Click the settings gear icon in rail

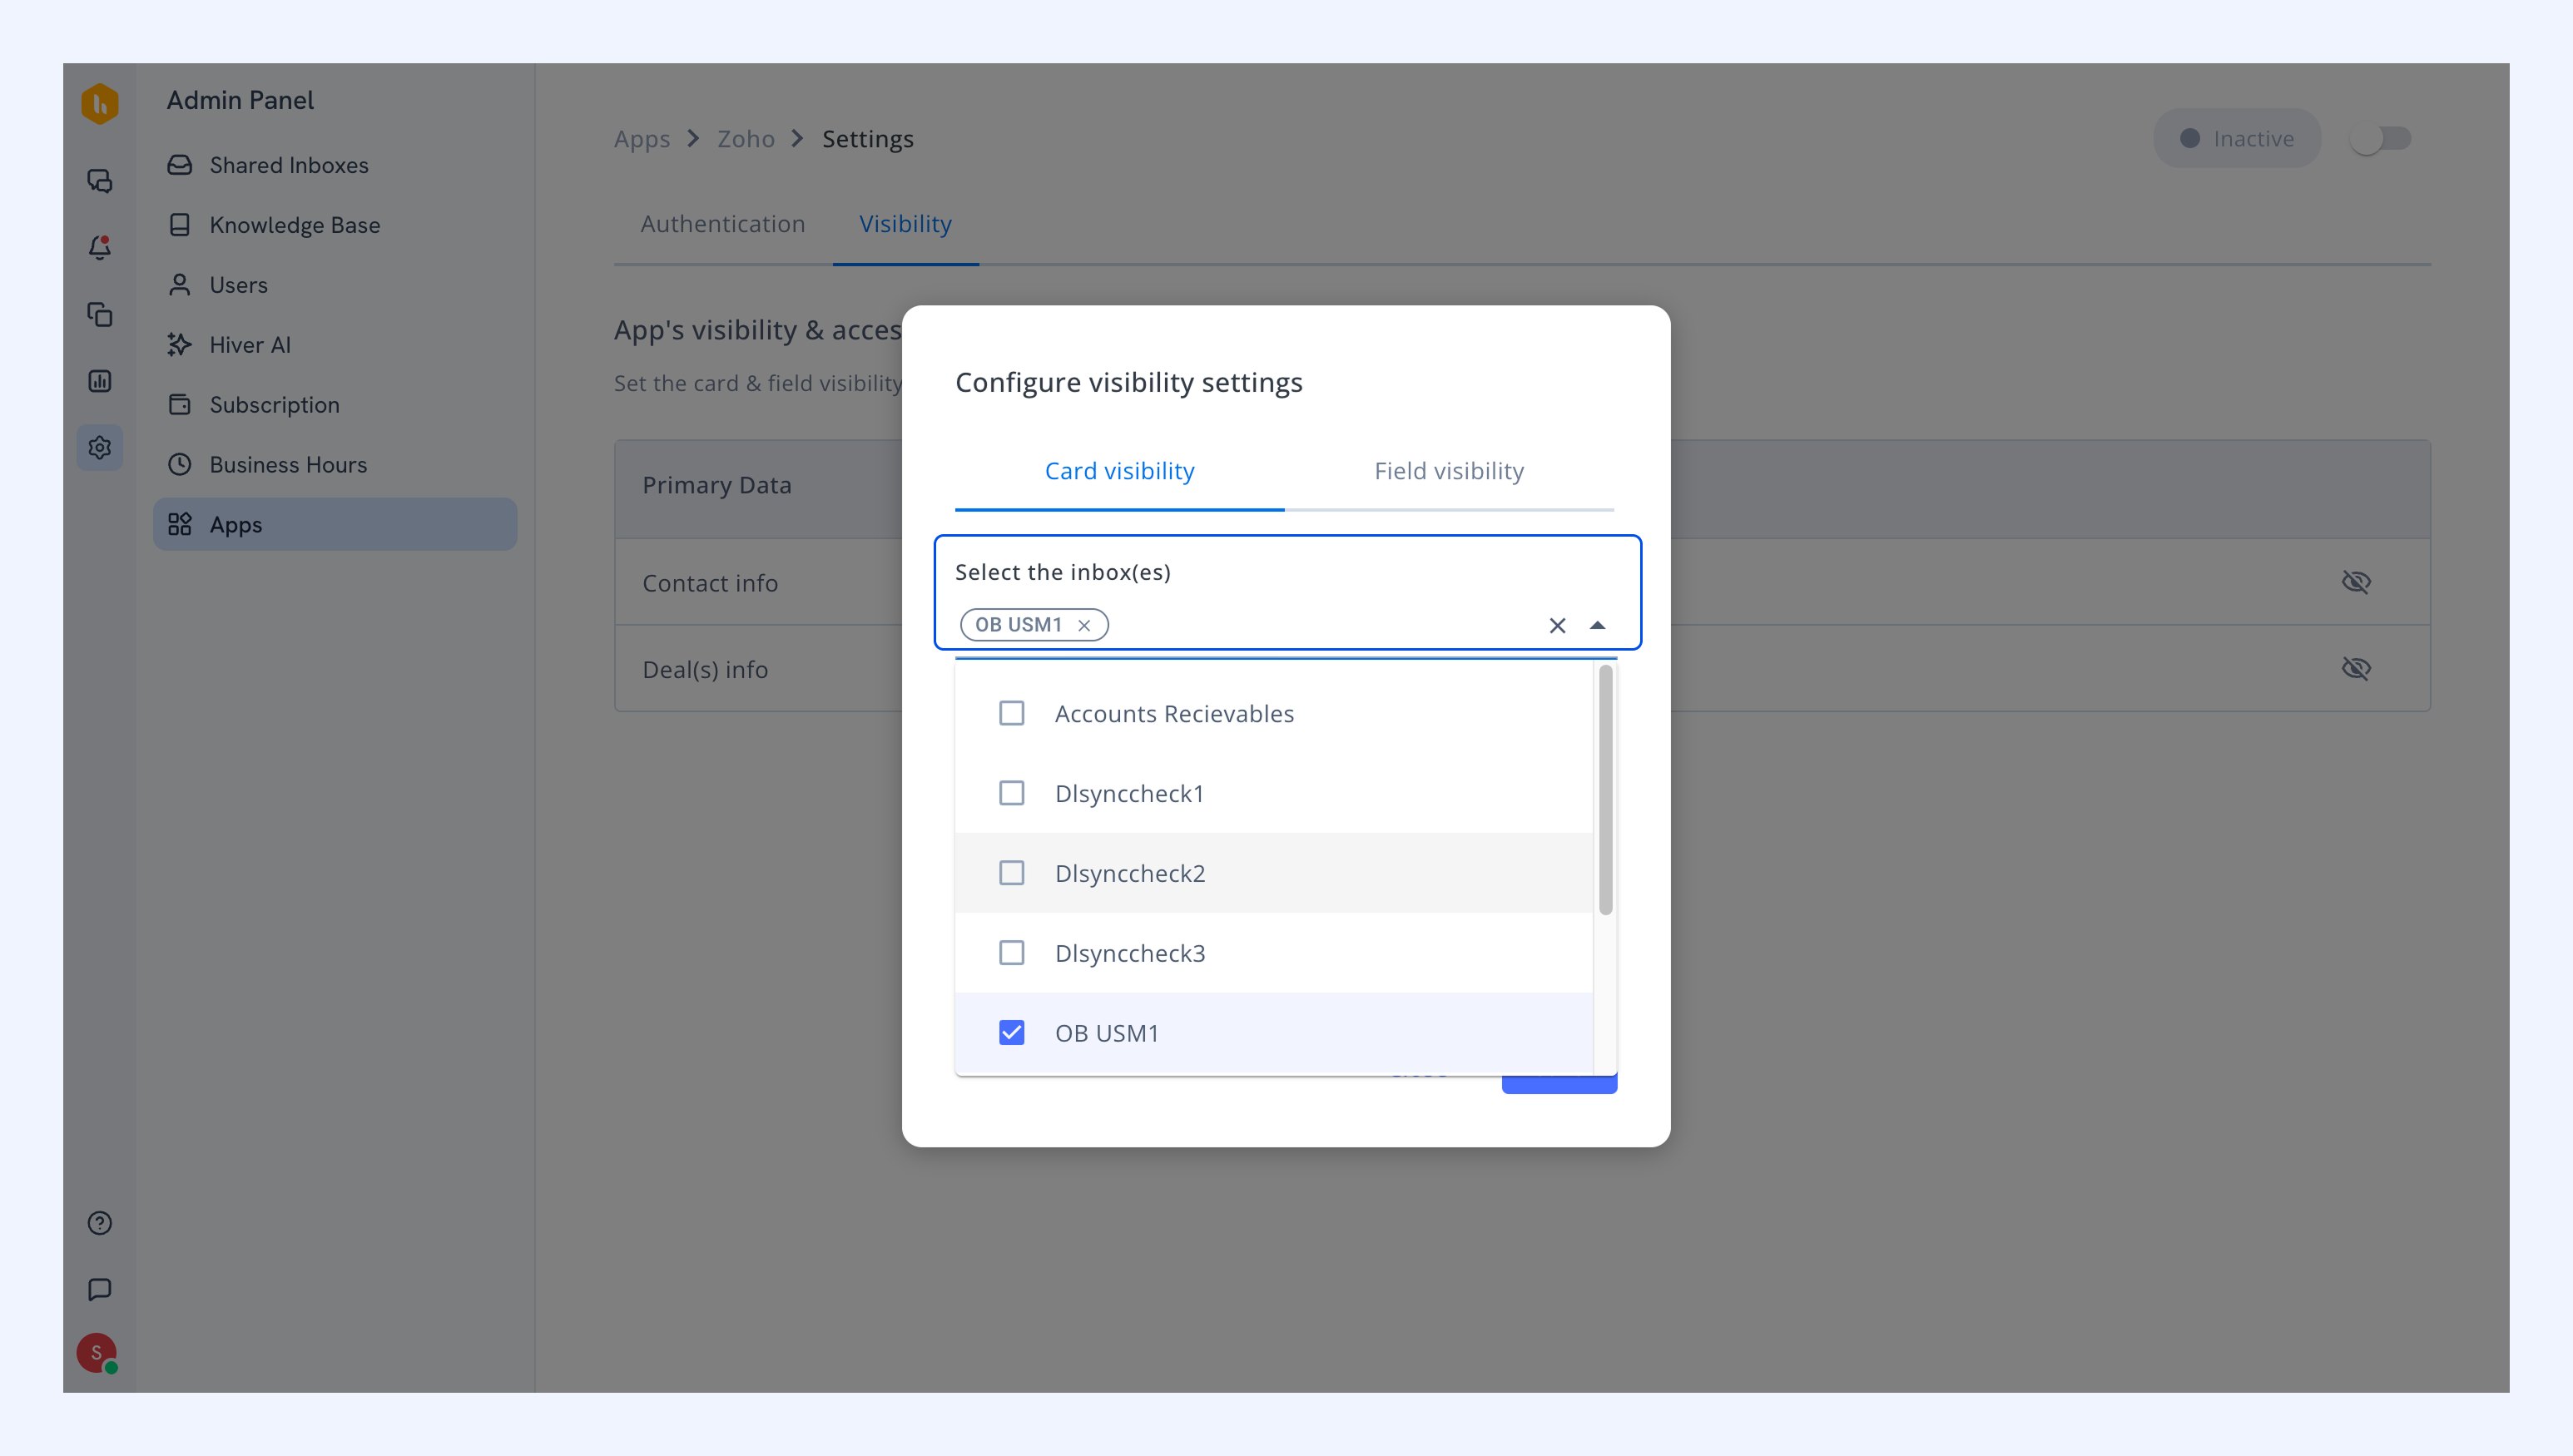(x=100, y=447)
